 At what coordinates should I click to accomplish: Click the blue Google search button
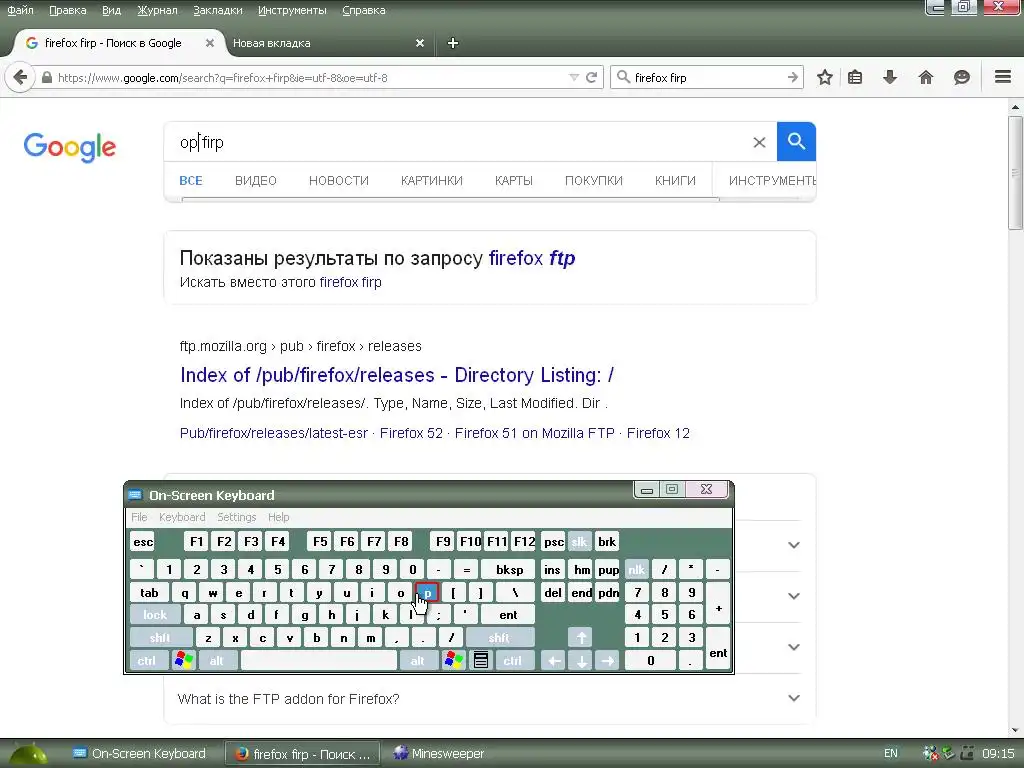tap(796, 141)
